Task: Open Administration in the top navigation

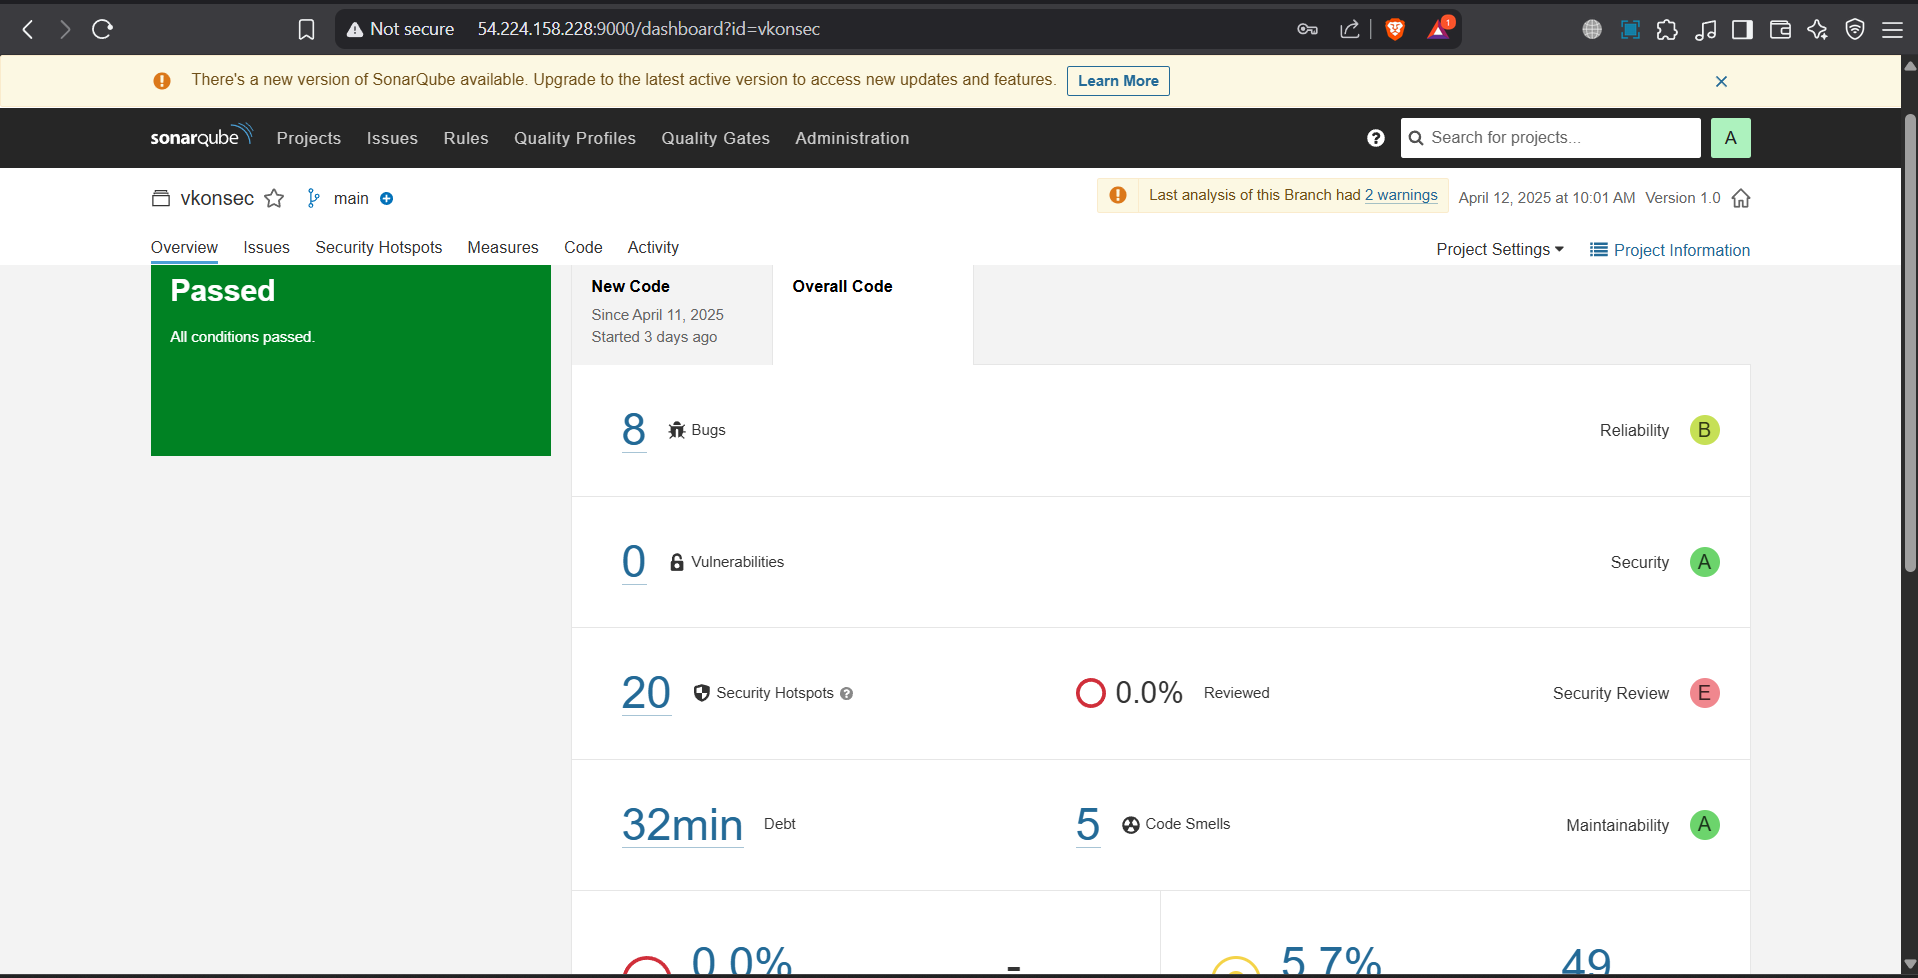Action: 852,138
